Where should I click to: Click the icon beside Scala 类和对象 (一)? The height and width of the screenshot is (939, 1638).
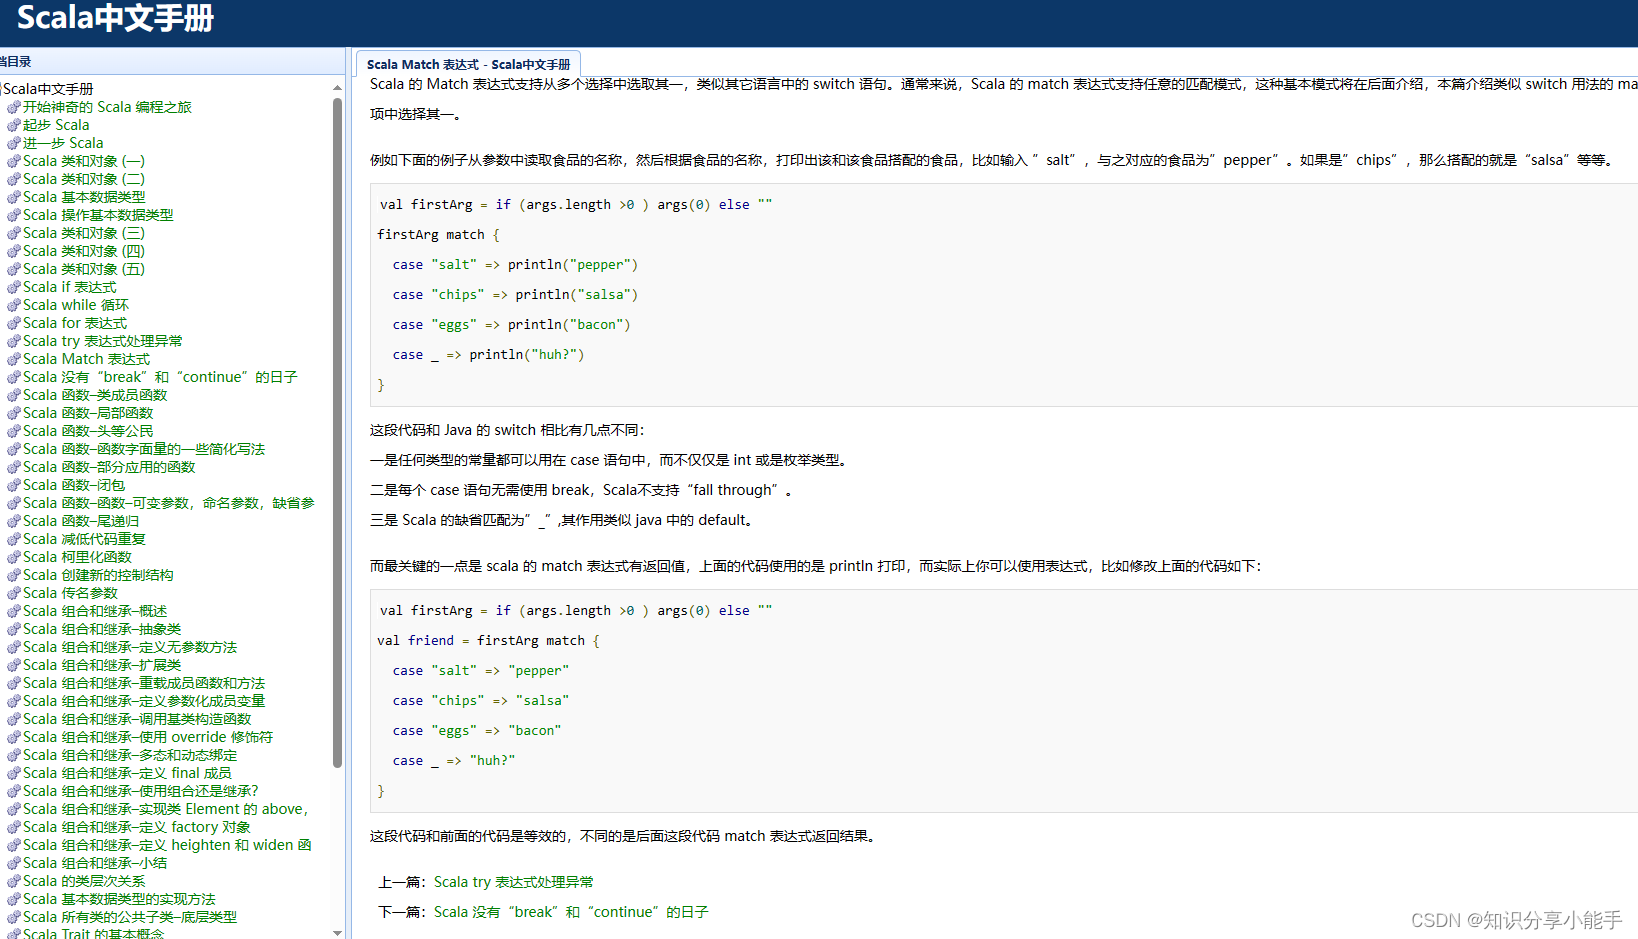14,161
